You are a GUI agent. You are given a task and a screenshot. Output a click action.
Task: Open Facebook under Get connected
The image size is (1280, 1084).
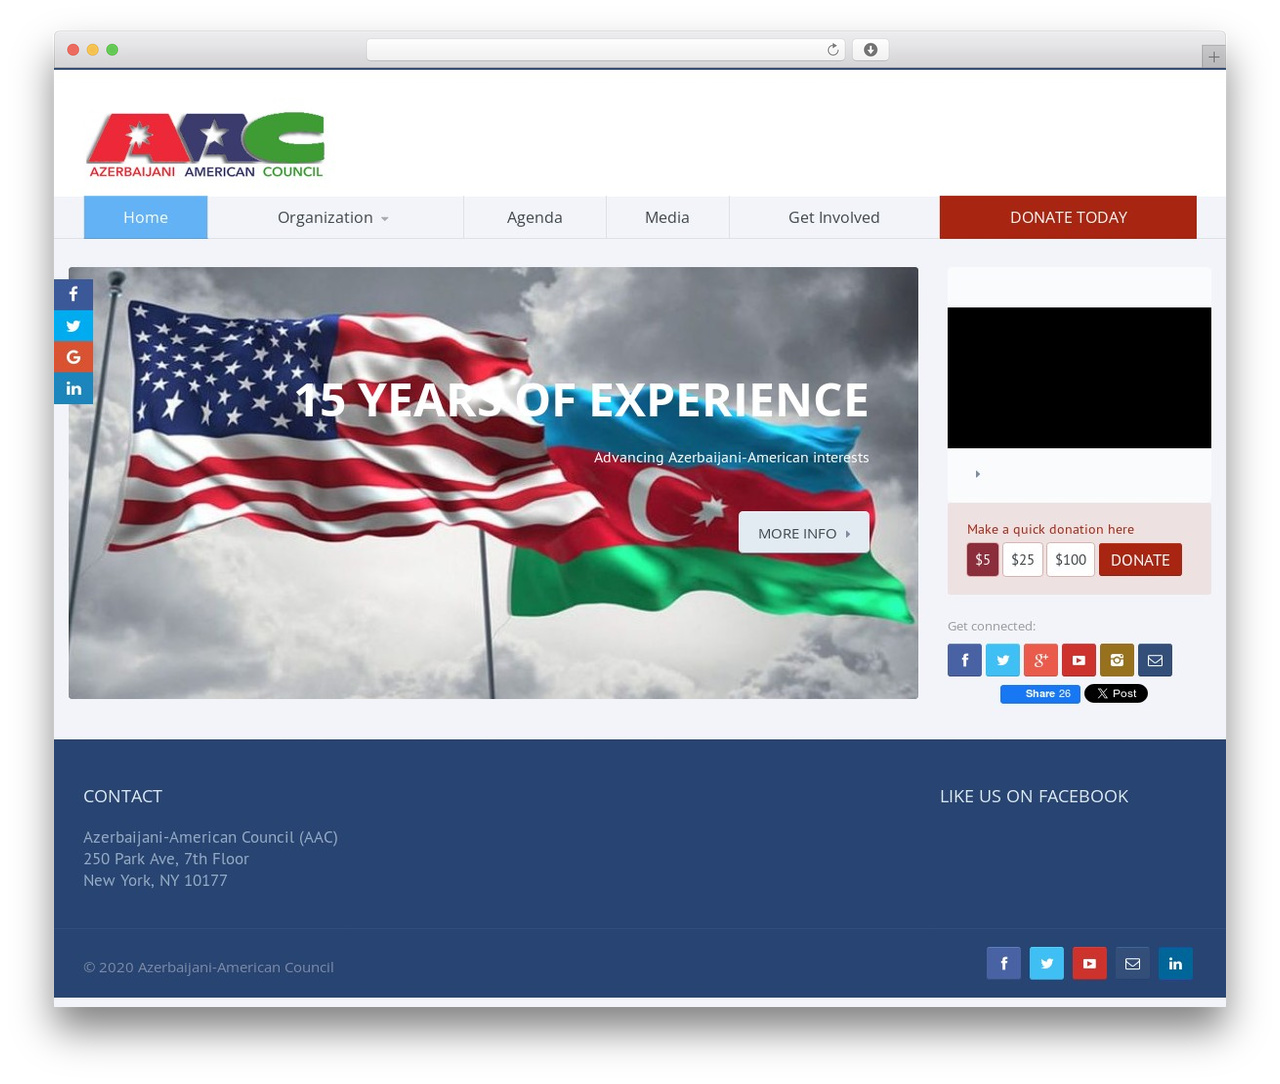click(965, 660)
